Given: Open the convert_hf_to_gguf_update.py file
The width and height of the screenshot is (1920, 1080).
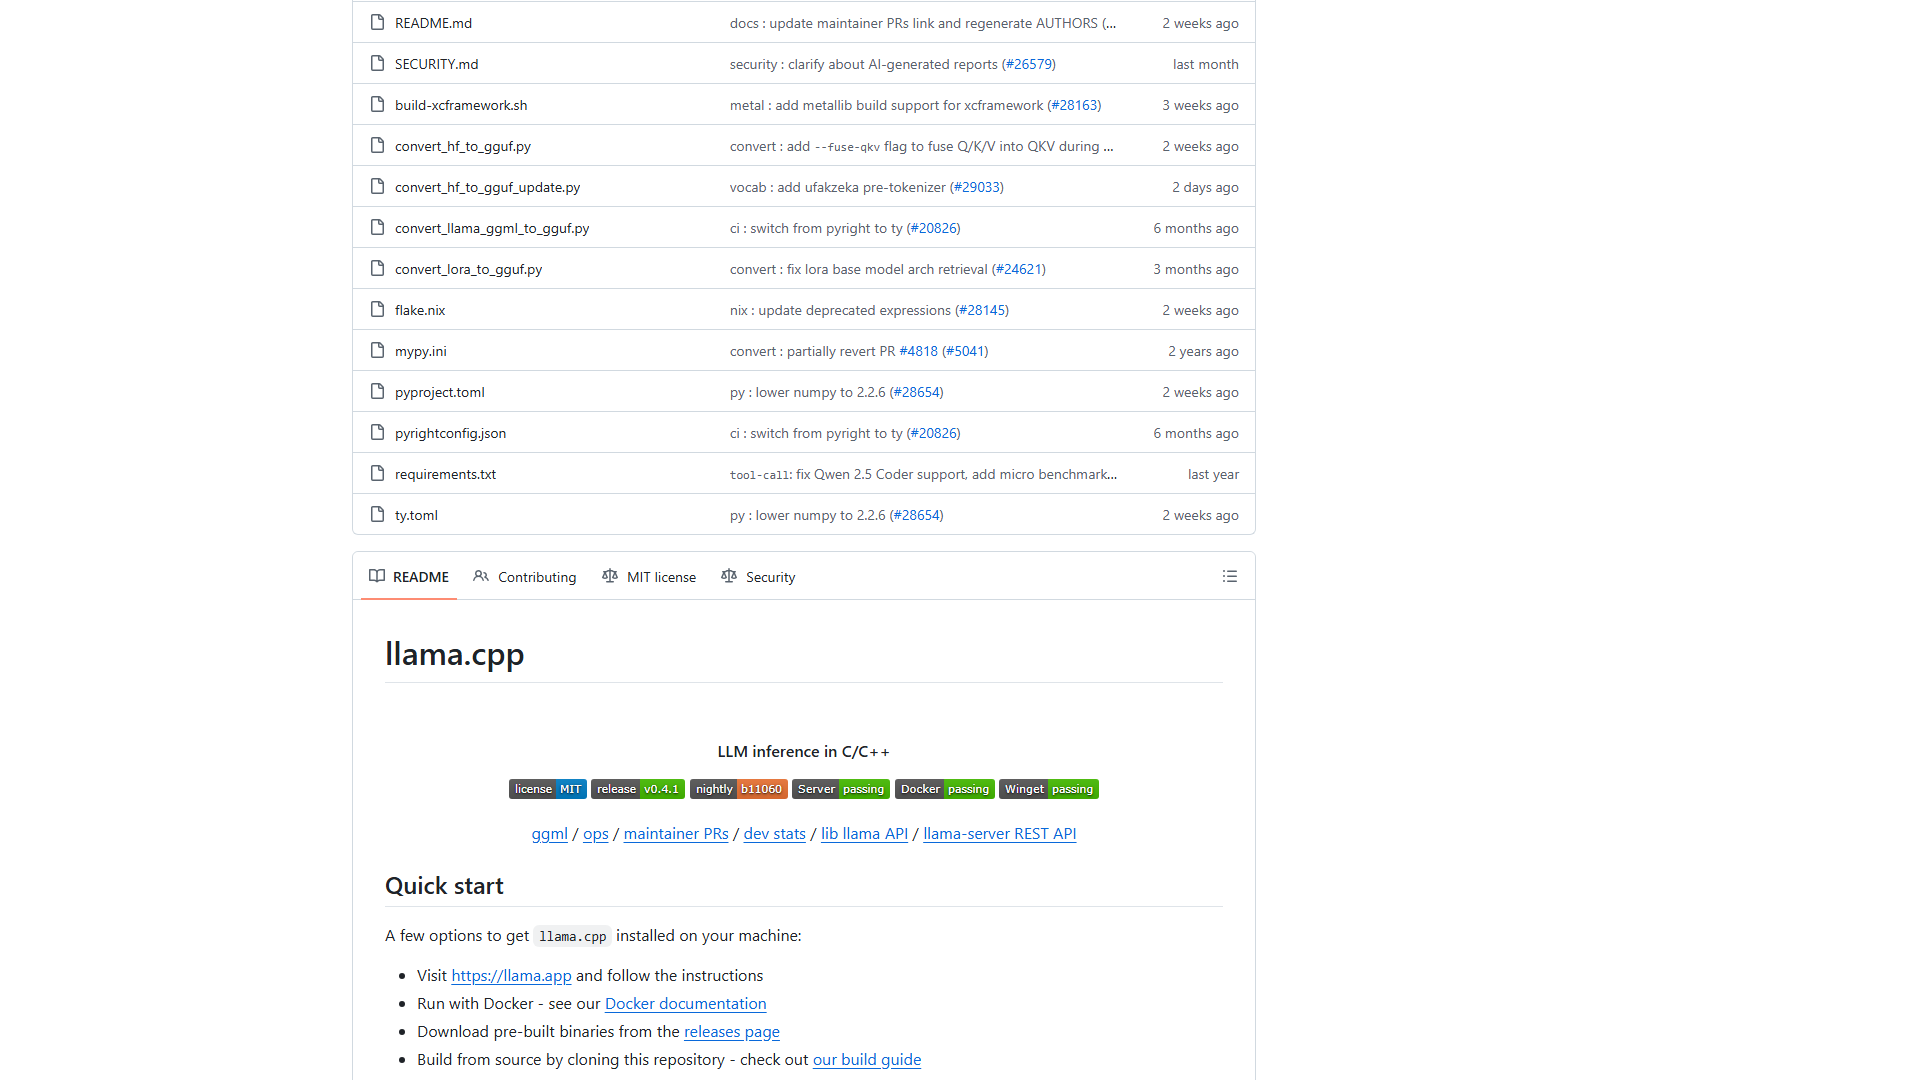Looking at the screenshot, I should click(x=487, y=187).
